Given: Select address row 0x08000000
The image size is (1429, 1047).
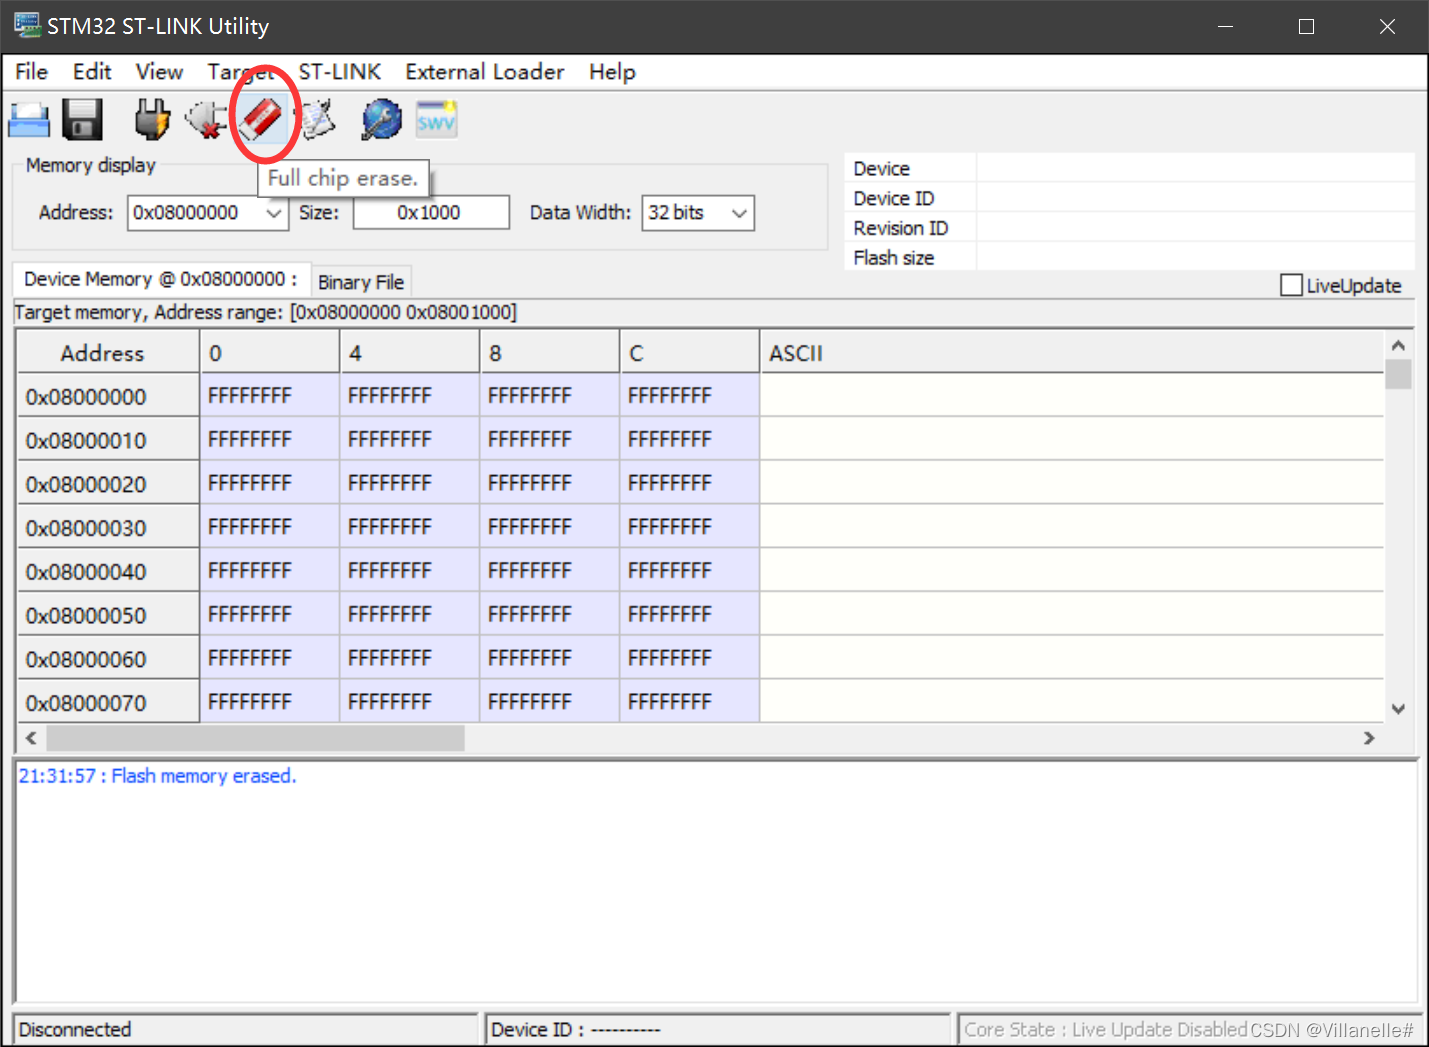Looking at the screenshot, I should [x=108, y=396].
